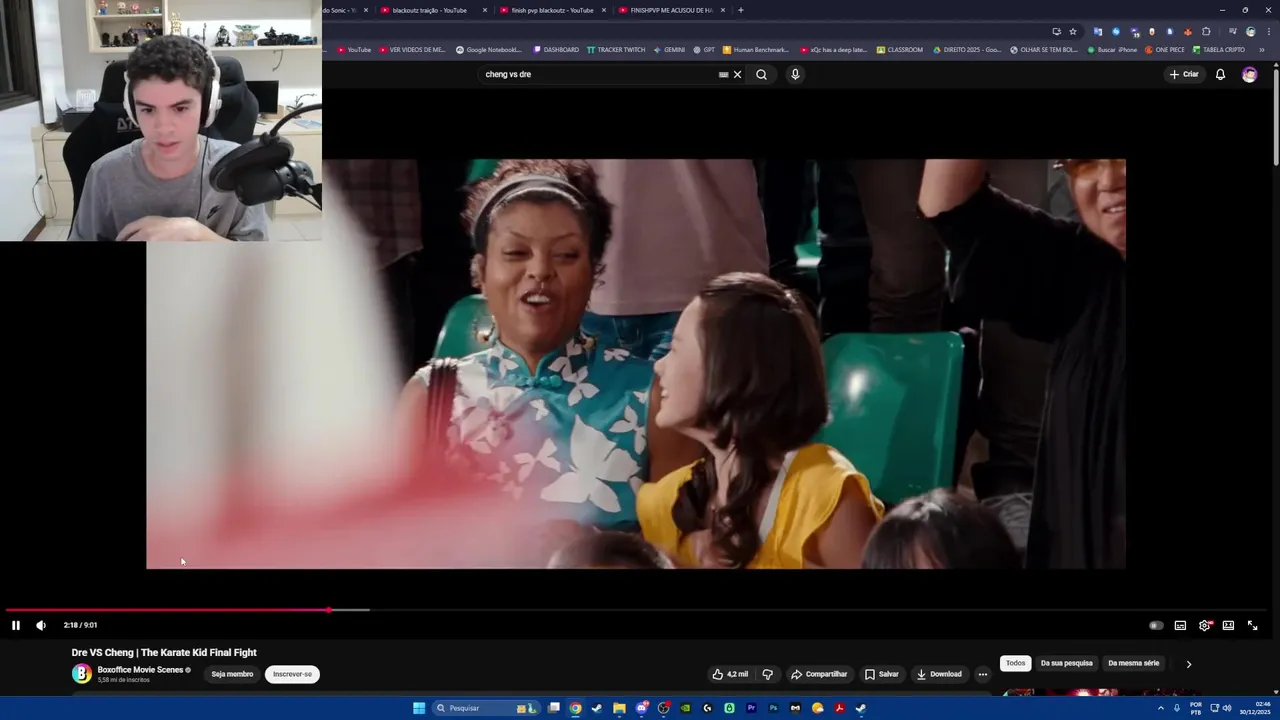This screenshot has width=1280, height=720.
Task: Toggle subtitles/closed captions
Action: [1180, 625]
